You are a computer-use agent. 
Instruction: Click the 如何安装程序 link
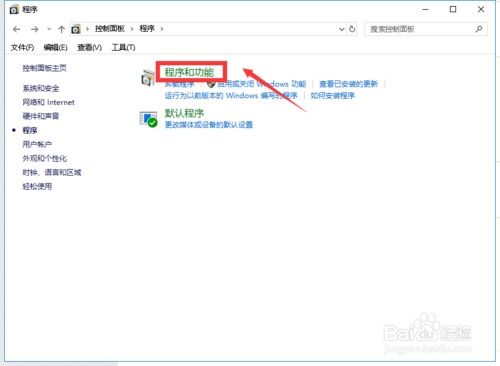point(333,96)
